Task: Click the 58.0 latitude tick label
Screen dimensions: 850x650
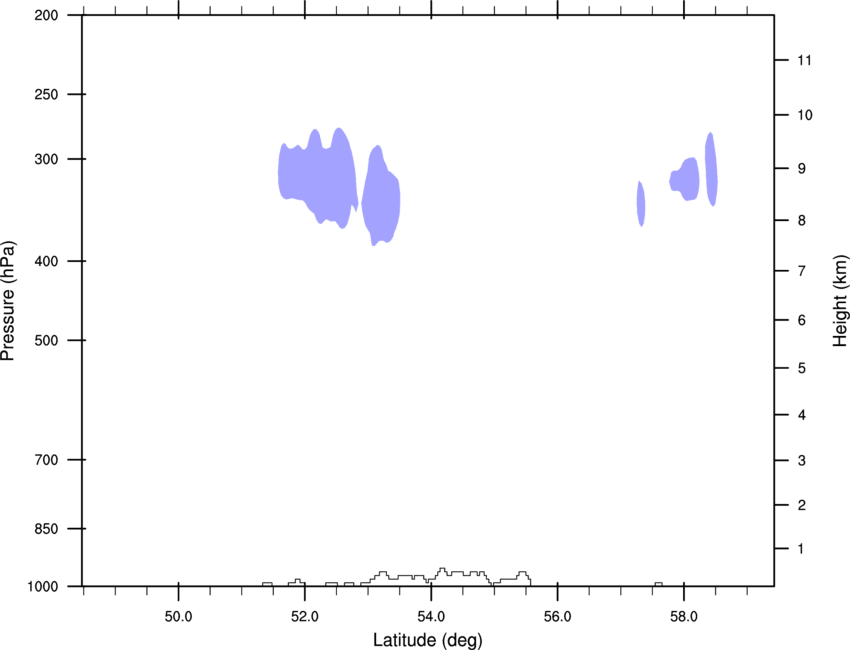Action: coord(684,616)
